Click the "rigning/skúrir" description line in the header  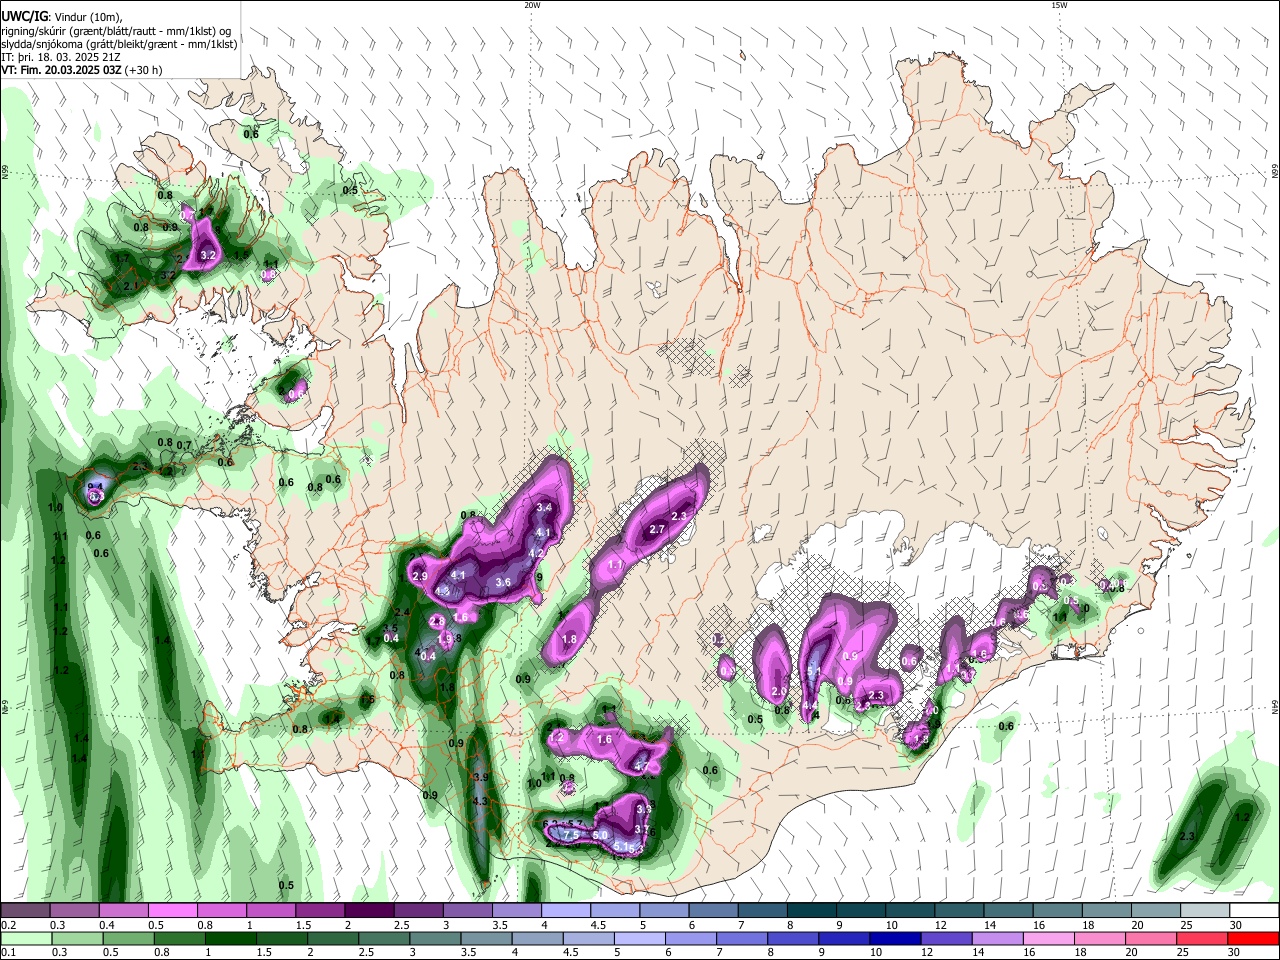[118, 31]
